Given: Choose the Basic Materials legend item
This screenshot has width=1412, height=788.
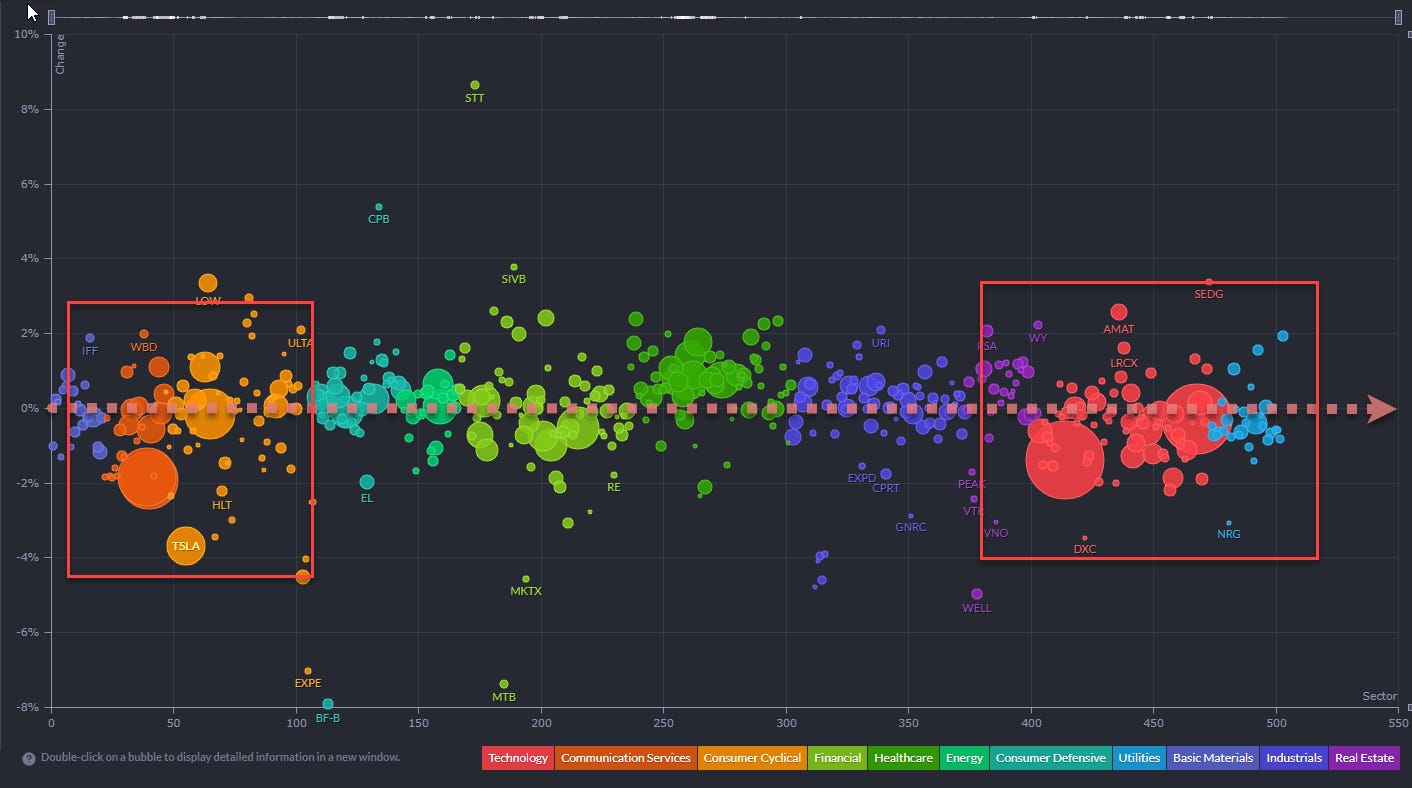Looking at the screenshot, I should tap(1213, 758).
